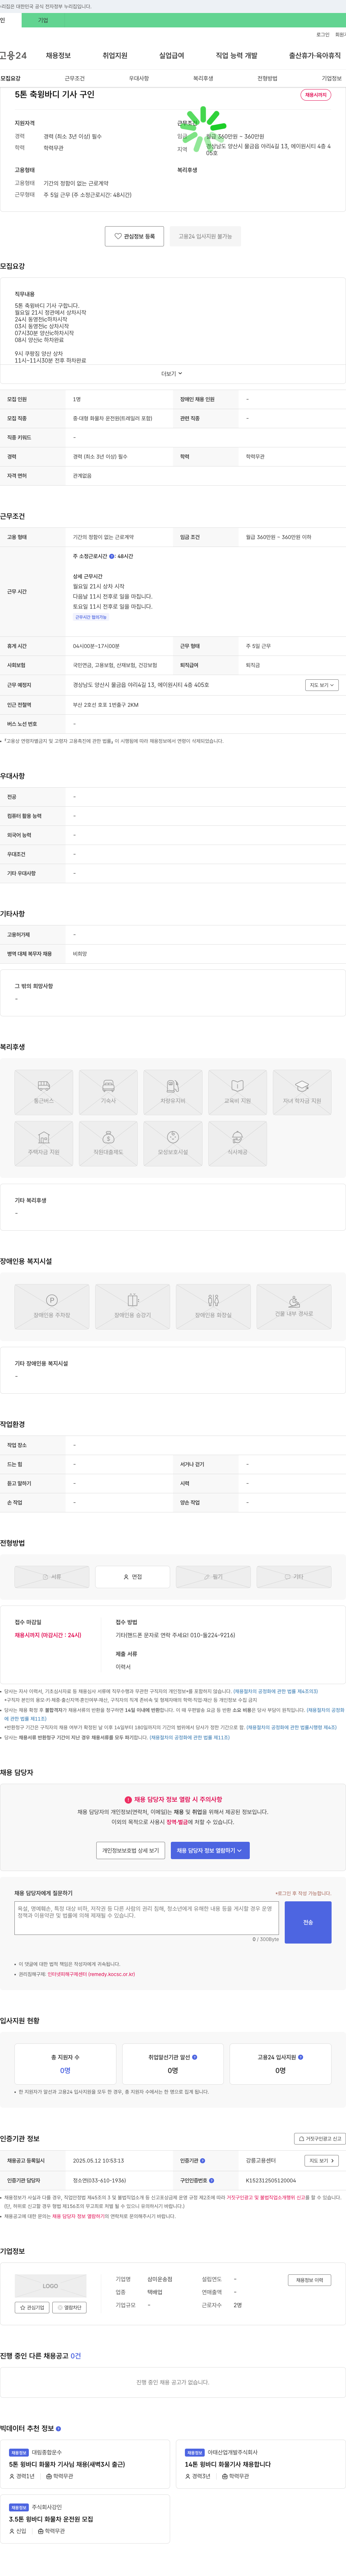Viewport: 346px width, 2576px height.
Task: Click the 고용24 logo
Action: tap(13, 56)
